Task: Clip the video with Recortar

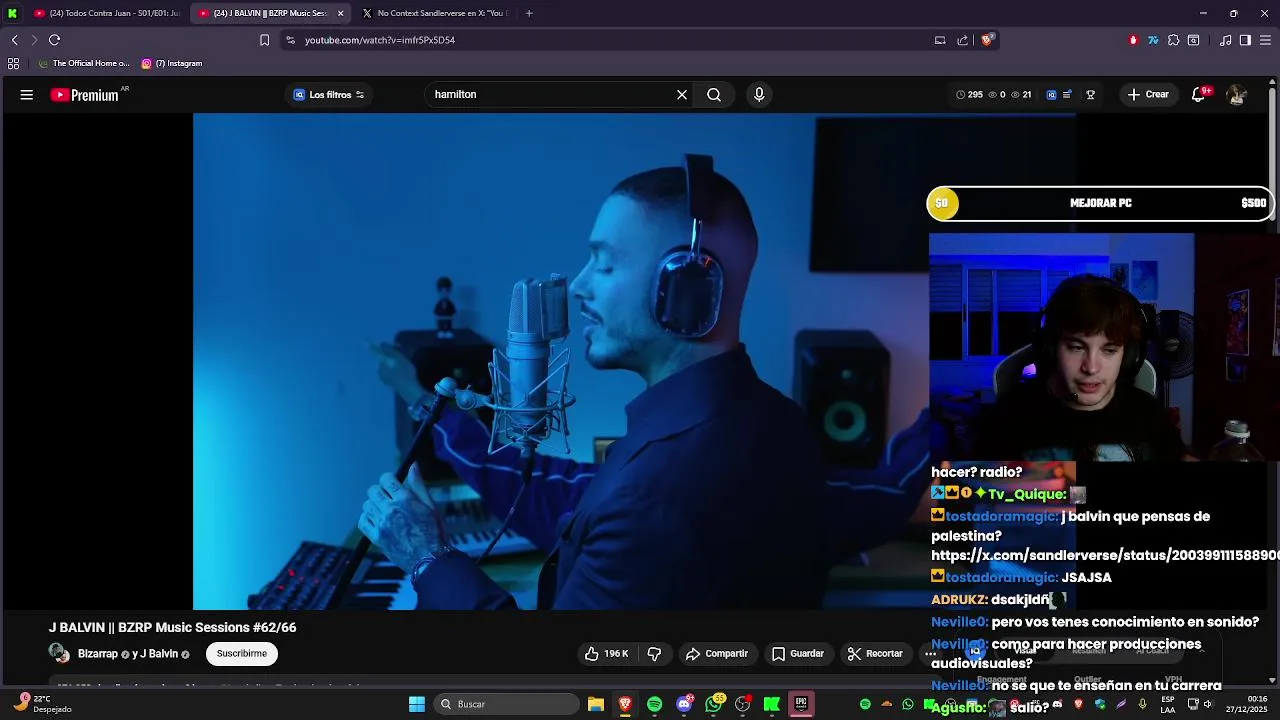Action: [875, 654]
